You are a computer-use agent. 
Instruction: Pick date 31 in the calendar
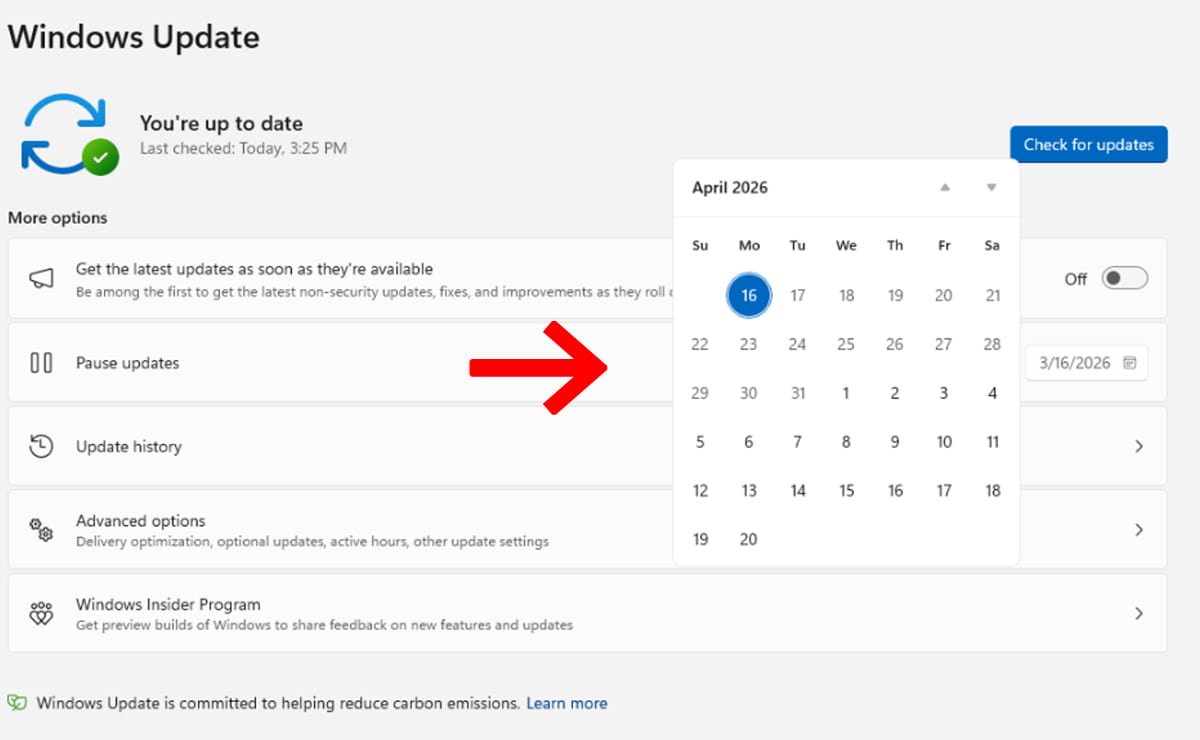(x=797, y=393)
